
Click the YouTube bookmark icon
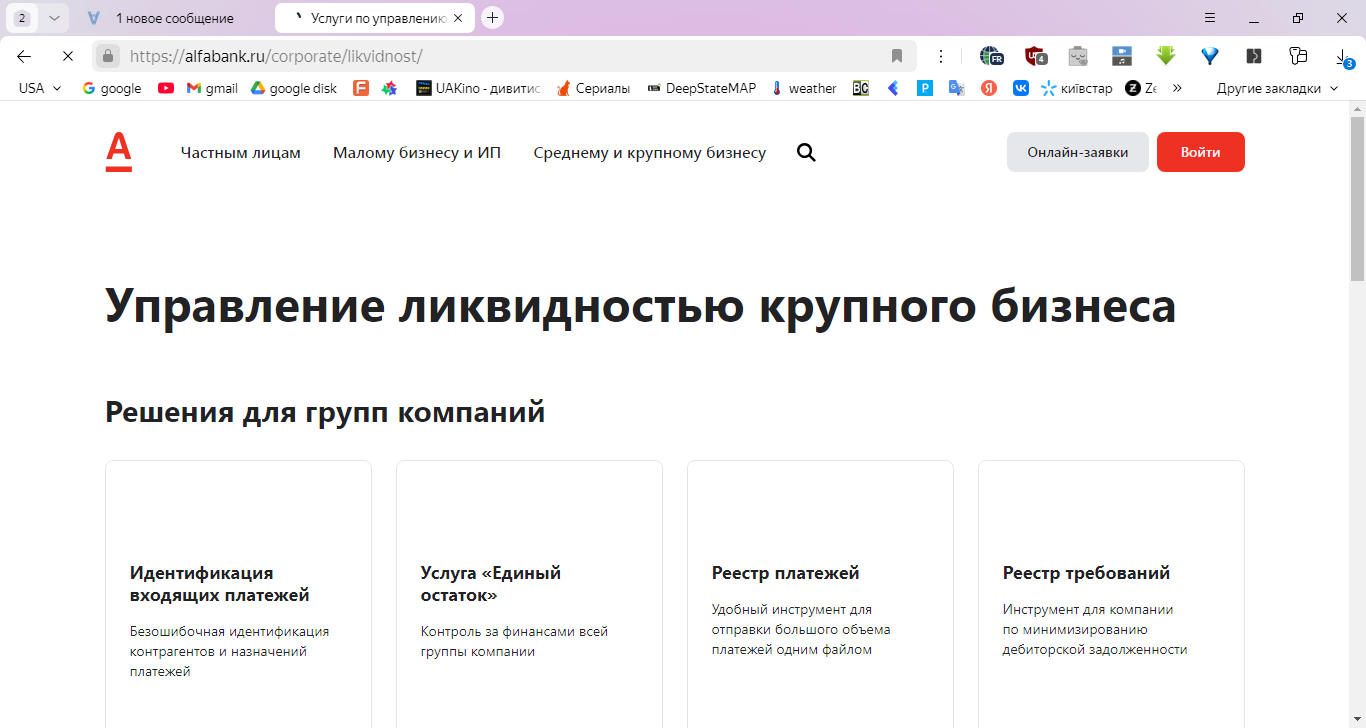pyautogui.click(x=166, y=88)
